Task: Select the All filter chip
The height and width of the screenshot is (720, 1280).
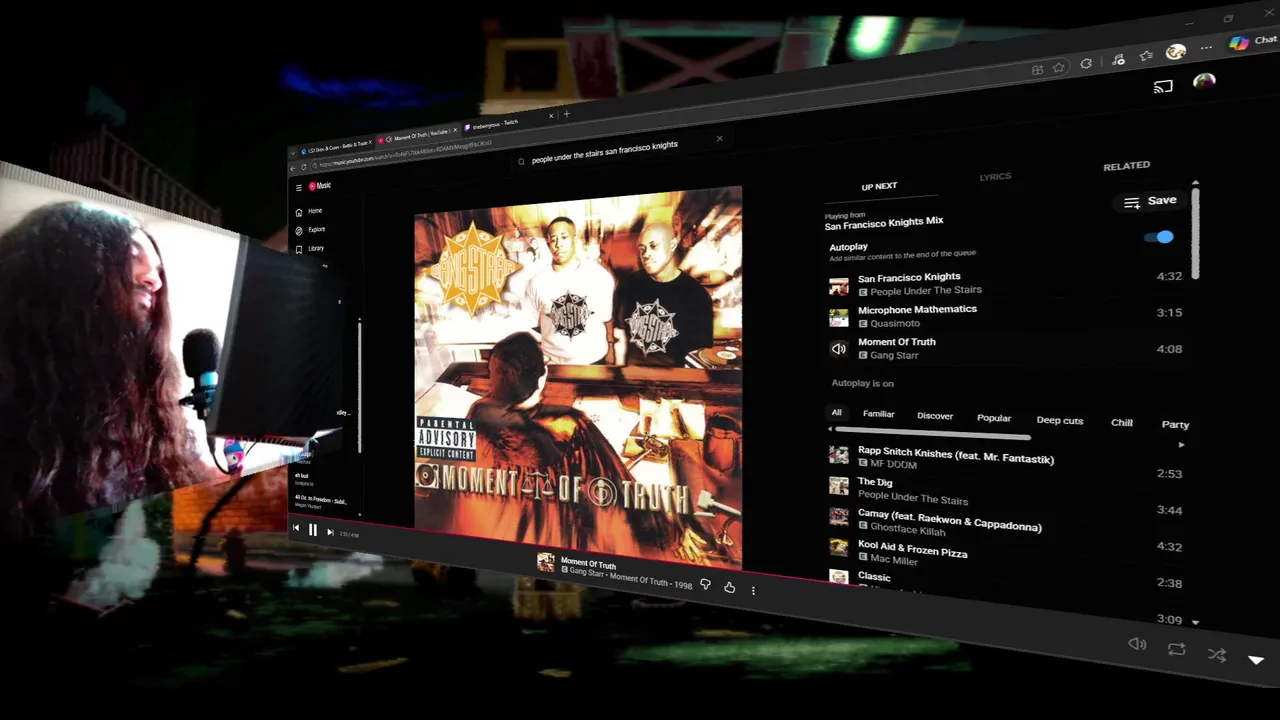Action: click(837, 412)
